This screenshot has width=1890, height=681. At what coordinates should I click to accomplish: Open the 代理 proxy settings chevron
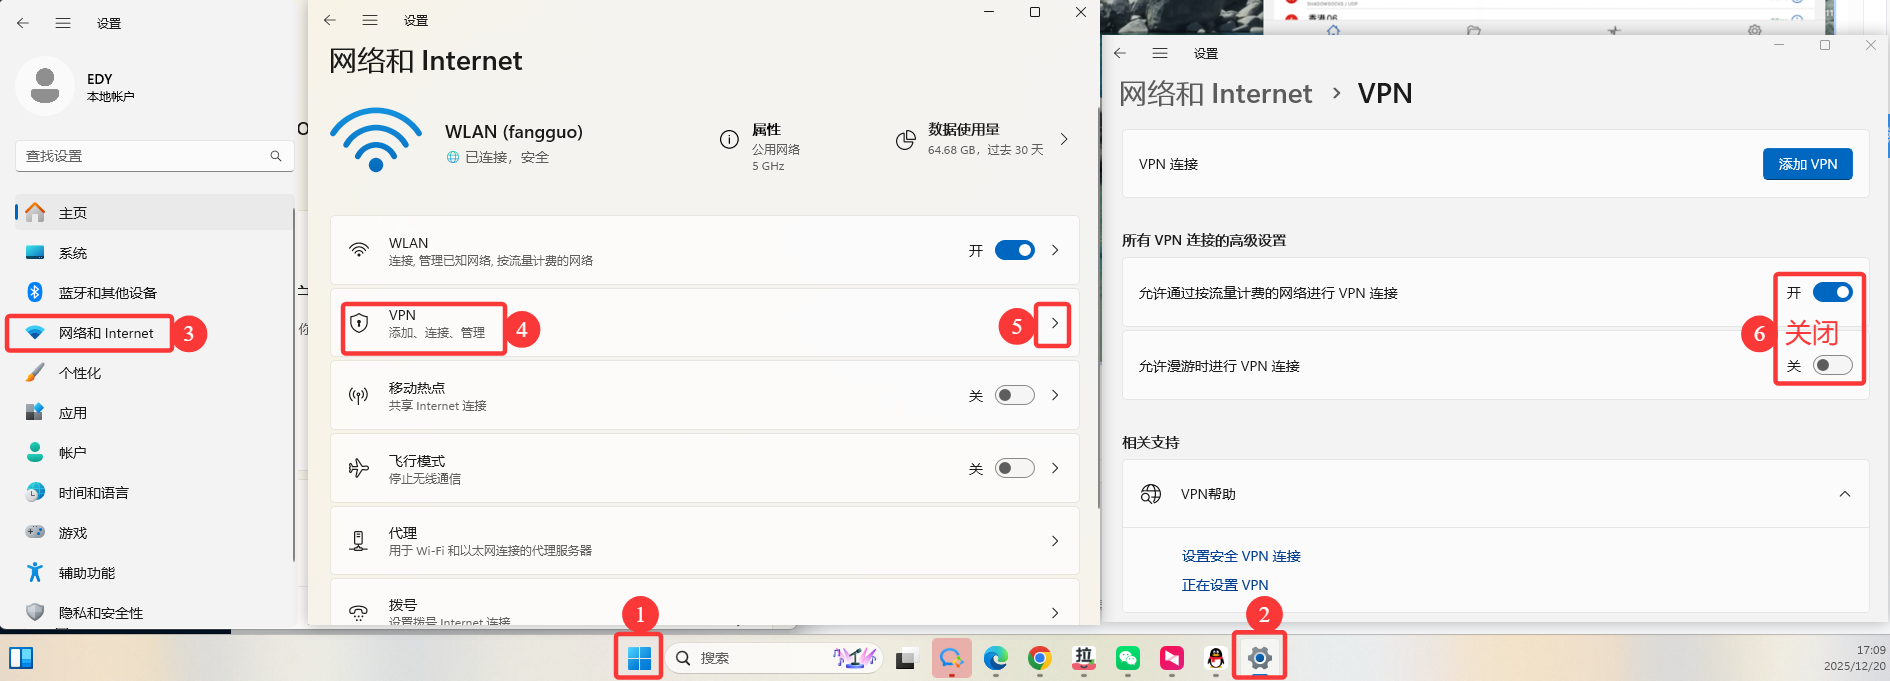pos(1054,541)
